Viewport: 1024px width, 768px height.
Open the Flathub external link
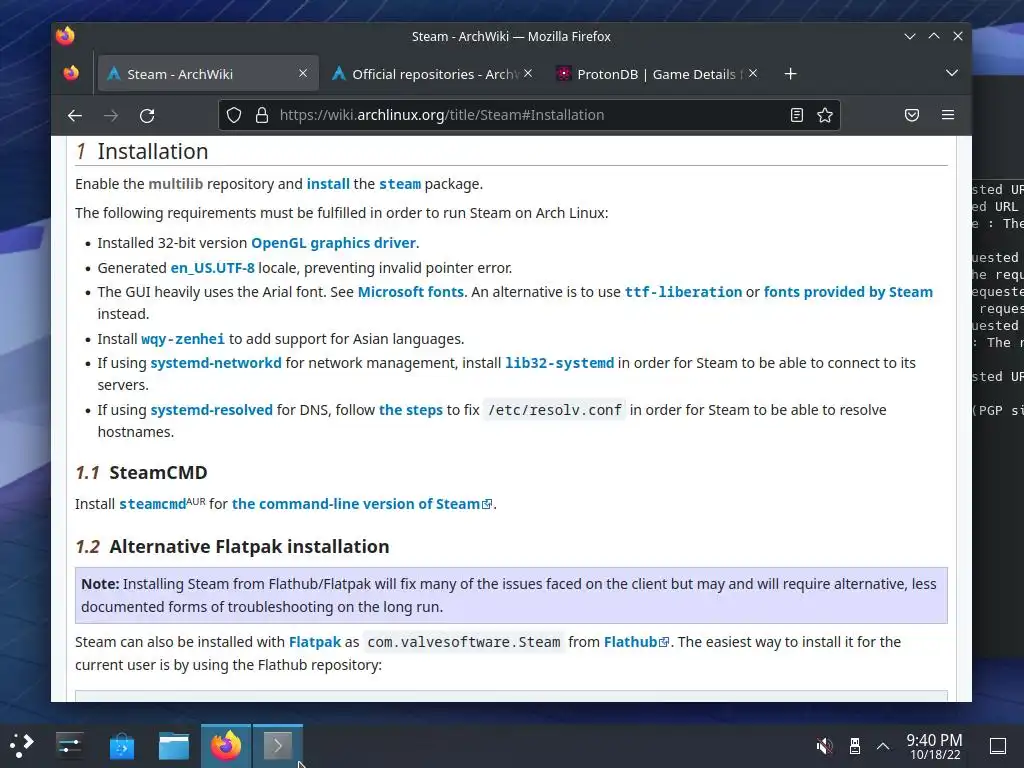636,642
